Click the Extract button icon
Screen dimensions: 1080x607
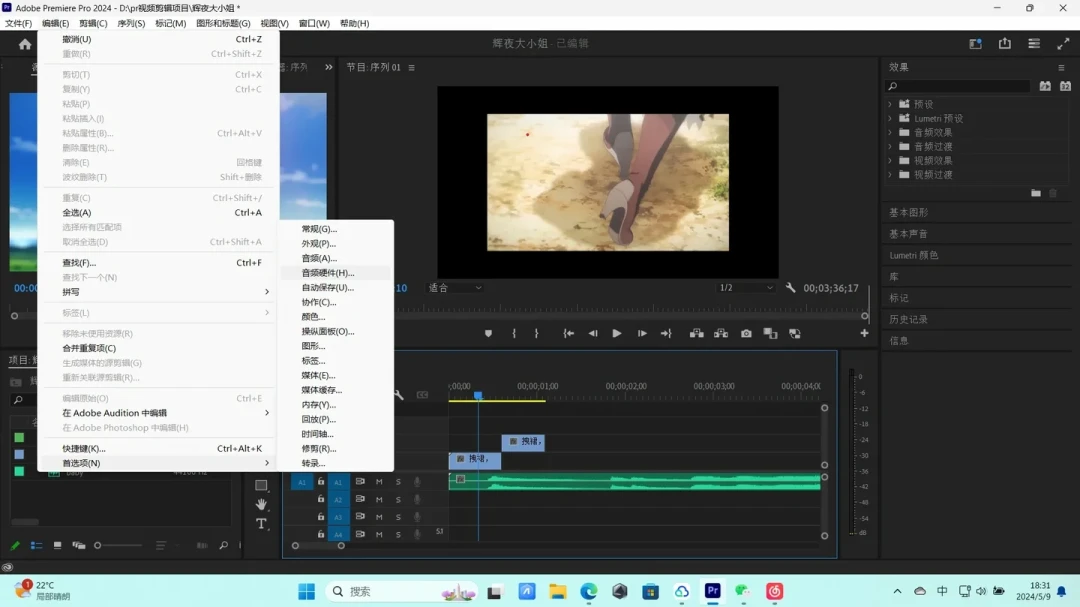tap(721, 333)
